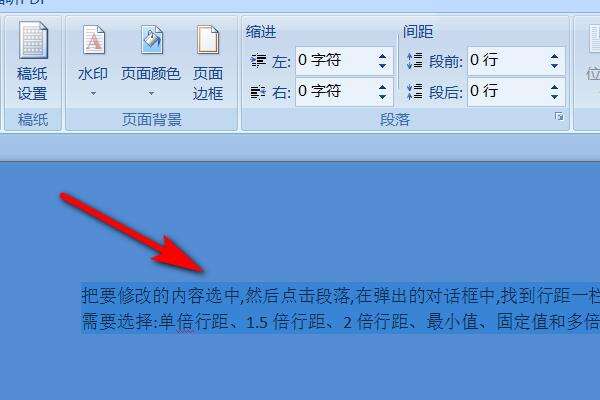
Task: Click the 段后 spacing-after icon
Action: point(414,92)
